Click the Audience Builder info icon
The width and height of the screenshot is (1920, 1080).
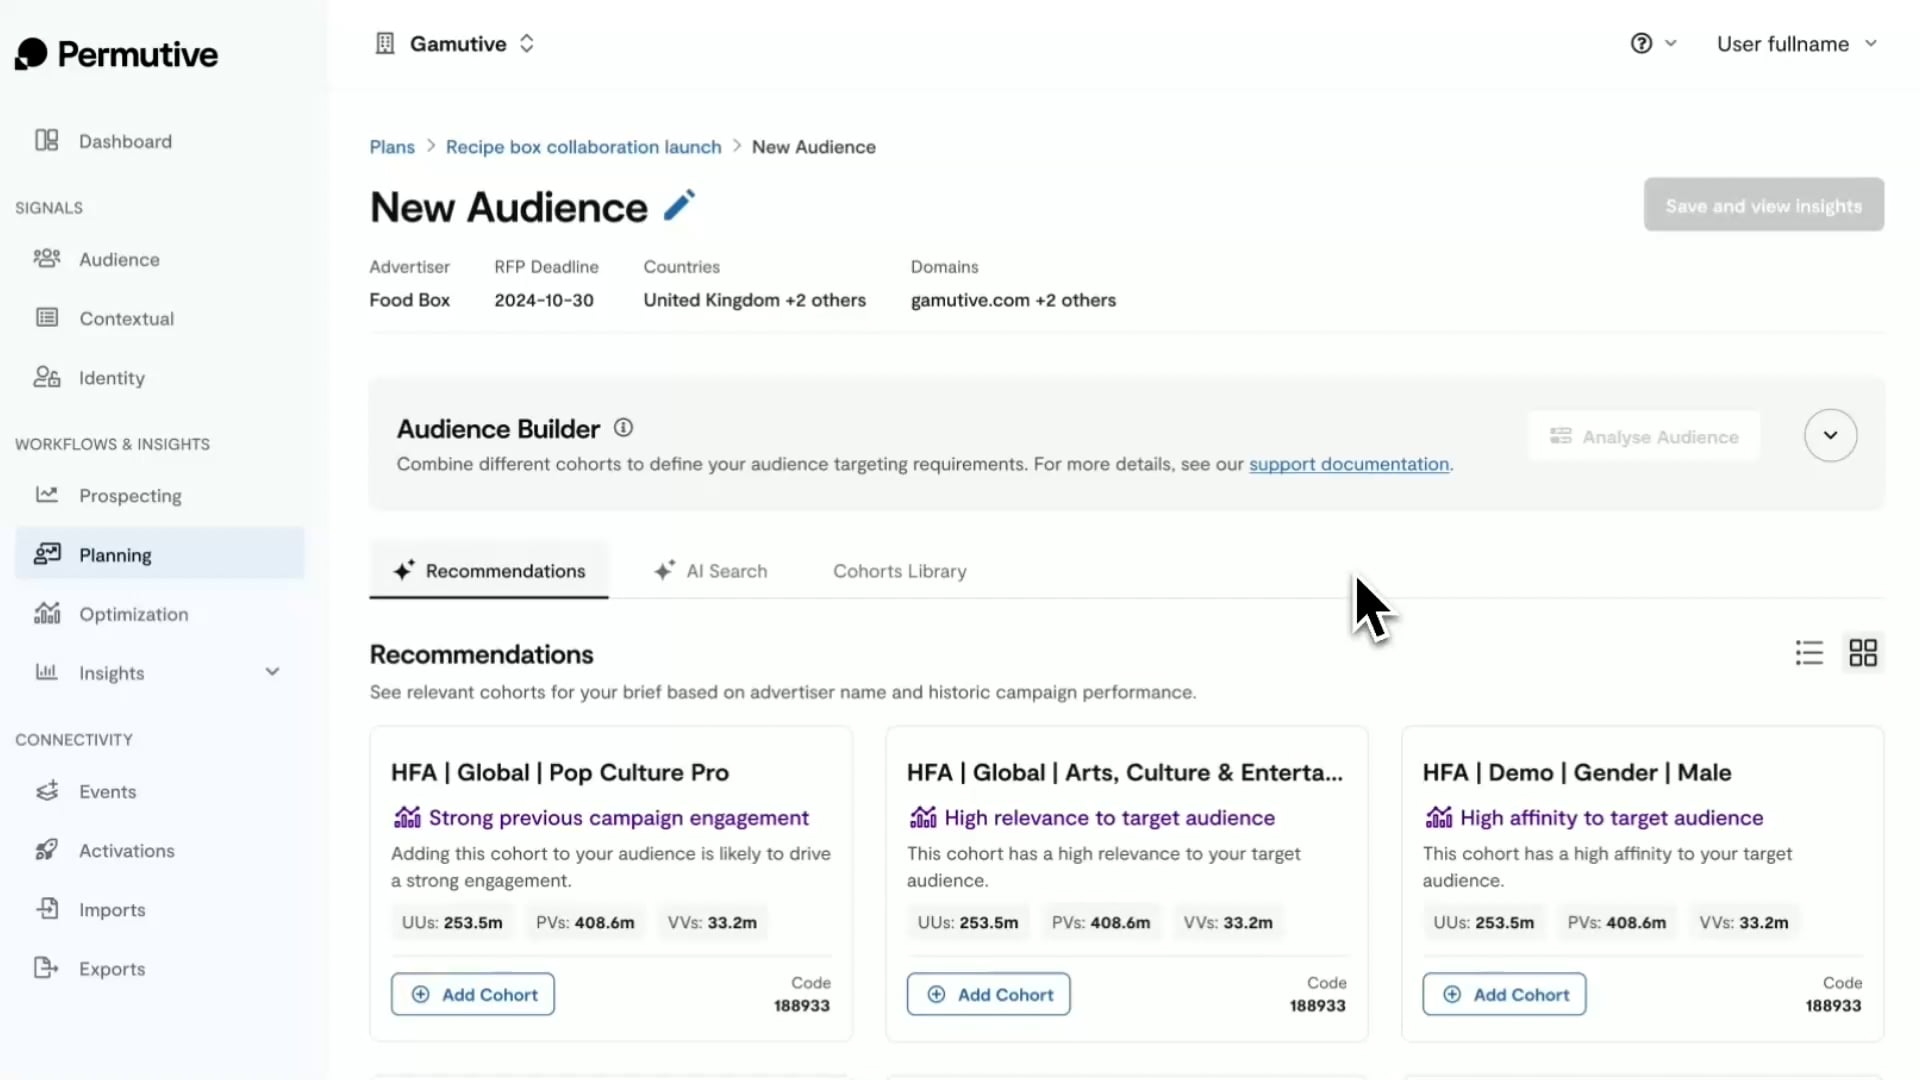coord(623,428)
